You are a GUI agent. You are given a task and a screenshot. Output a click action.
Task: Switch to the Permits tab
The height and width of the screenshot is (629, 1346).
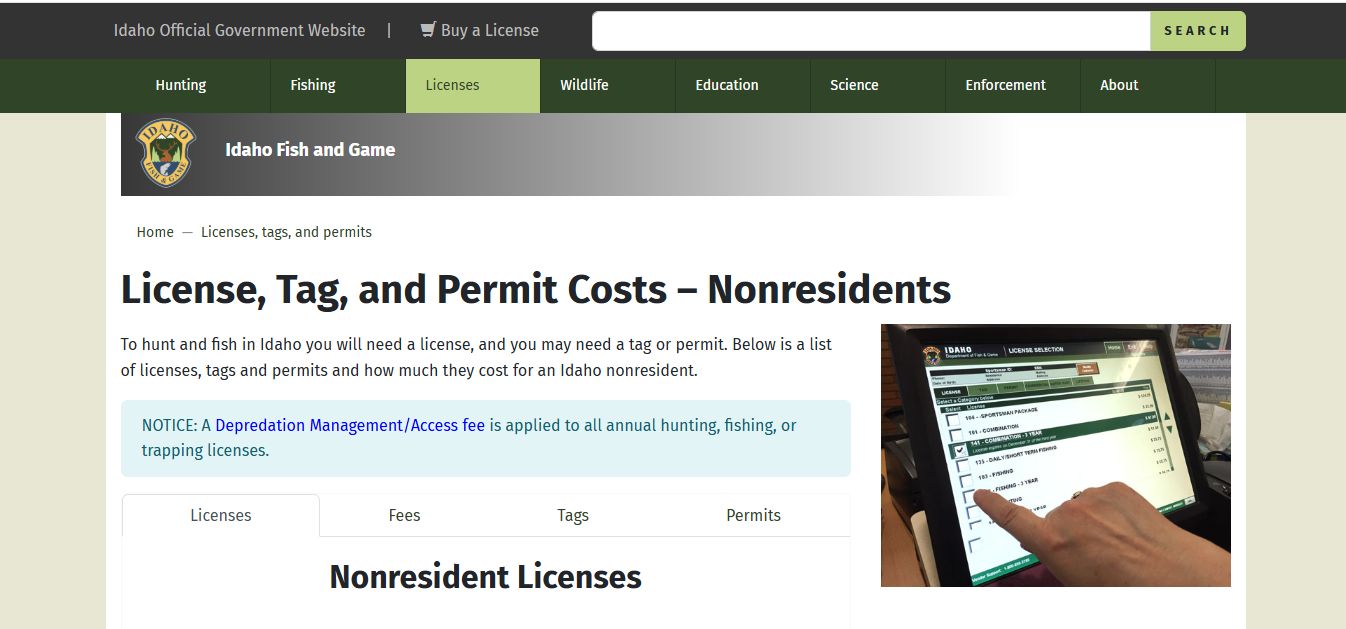point(753,515)
